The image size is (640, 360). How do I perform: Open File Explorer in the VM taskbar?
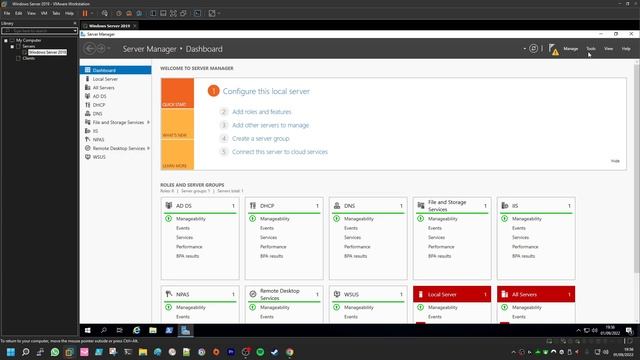(x=153, y=330)
